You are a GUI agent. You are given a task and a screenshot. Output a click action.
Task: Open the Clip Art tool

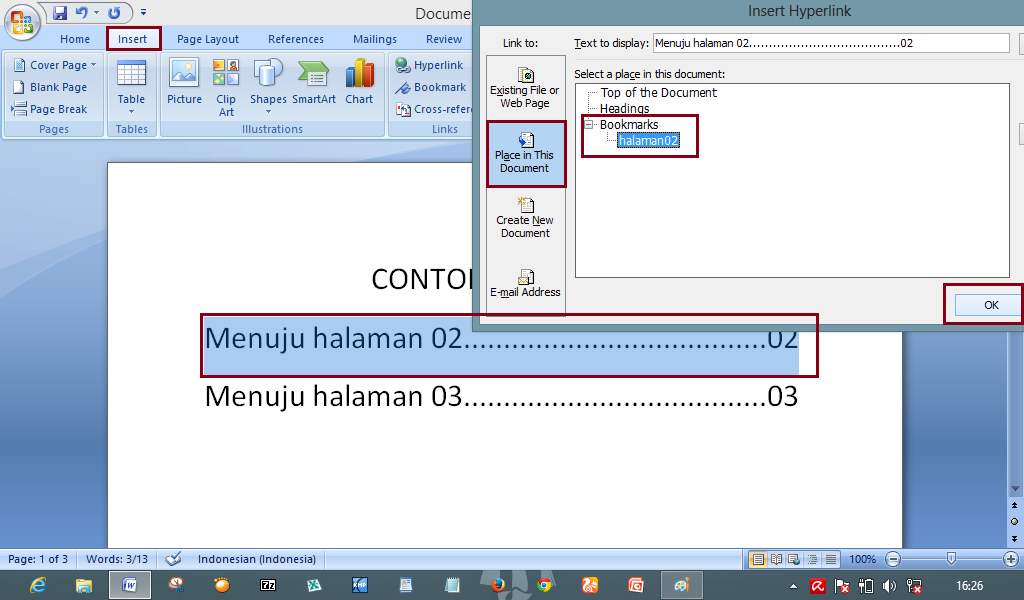[226, 85]
